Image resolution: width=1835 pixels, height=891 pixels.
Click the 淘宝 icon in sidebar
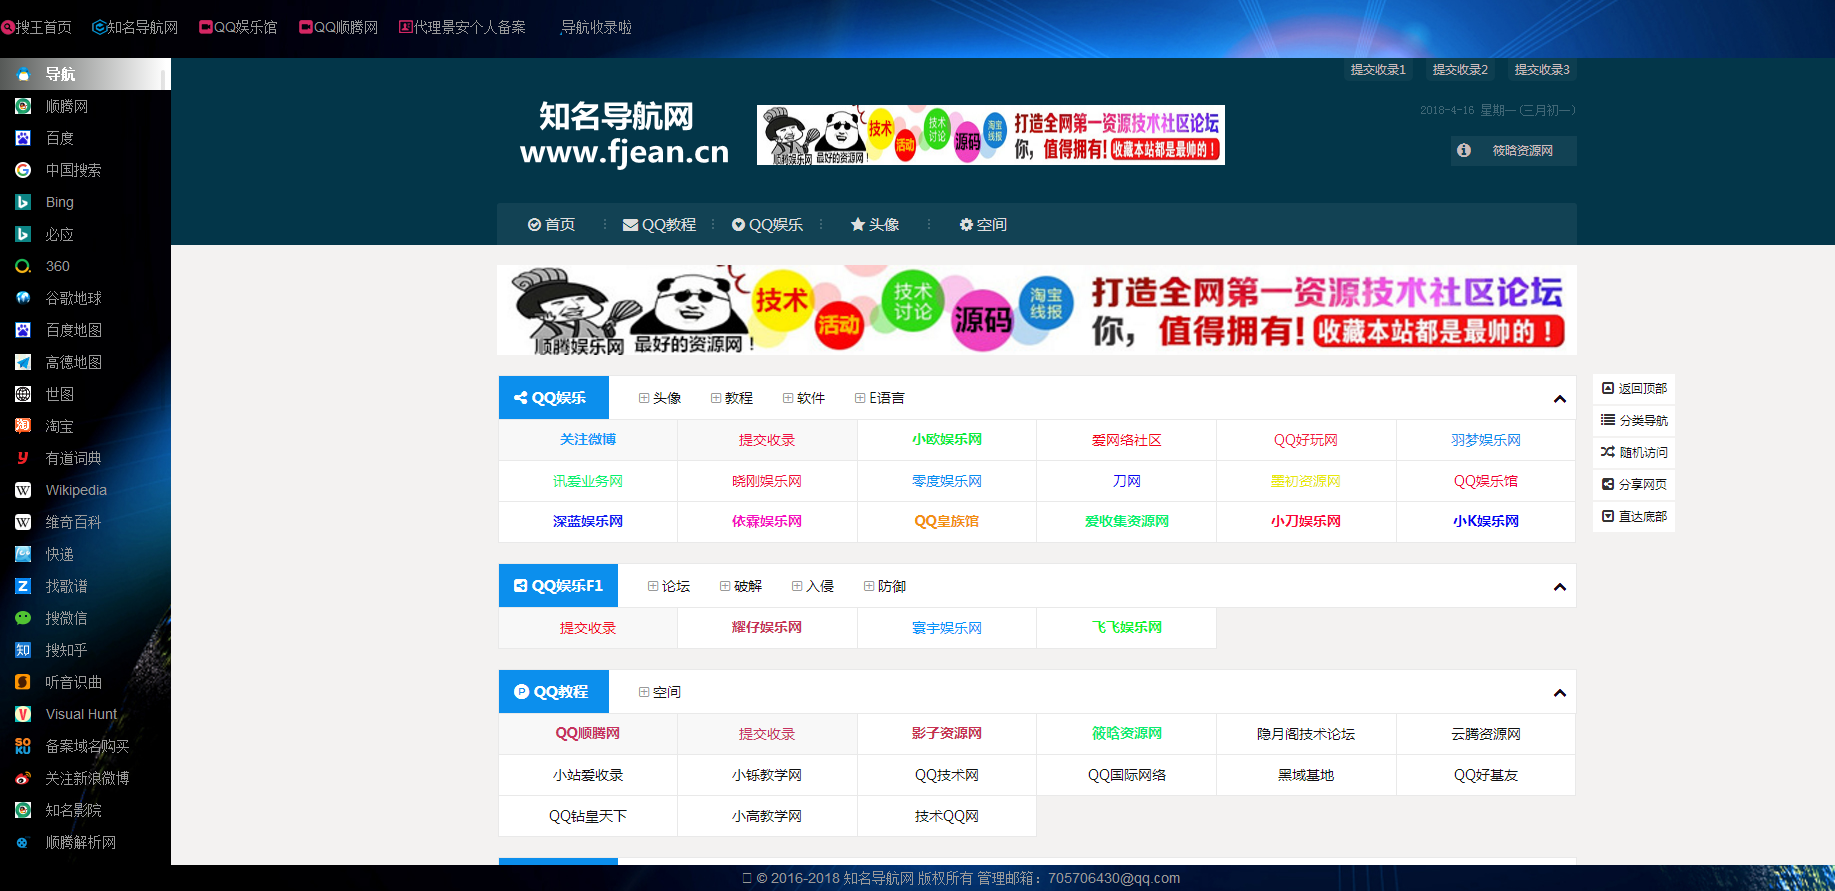click(23, 426)
